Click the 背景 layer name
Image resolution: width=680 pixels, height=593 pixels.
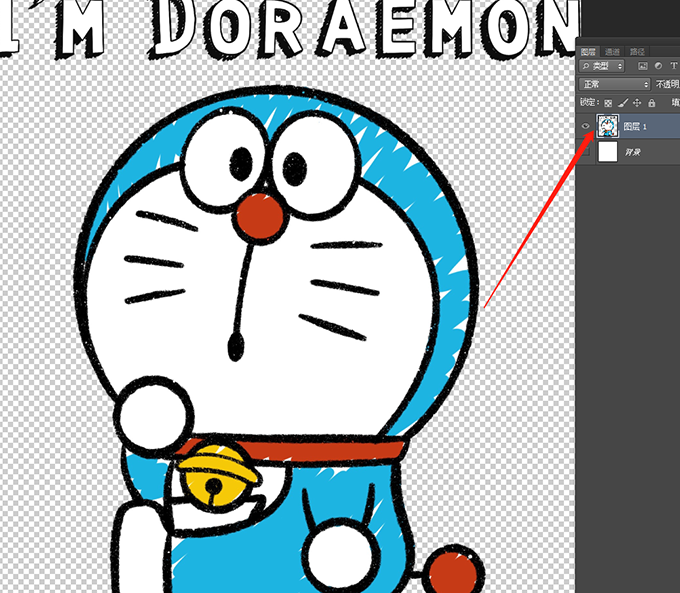pos(632,152)
